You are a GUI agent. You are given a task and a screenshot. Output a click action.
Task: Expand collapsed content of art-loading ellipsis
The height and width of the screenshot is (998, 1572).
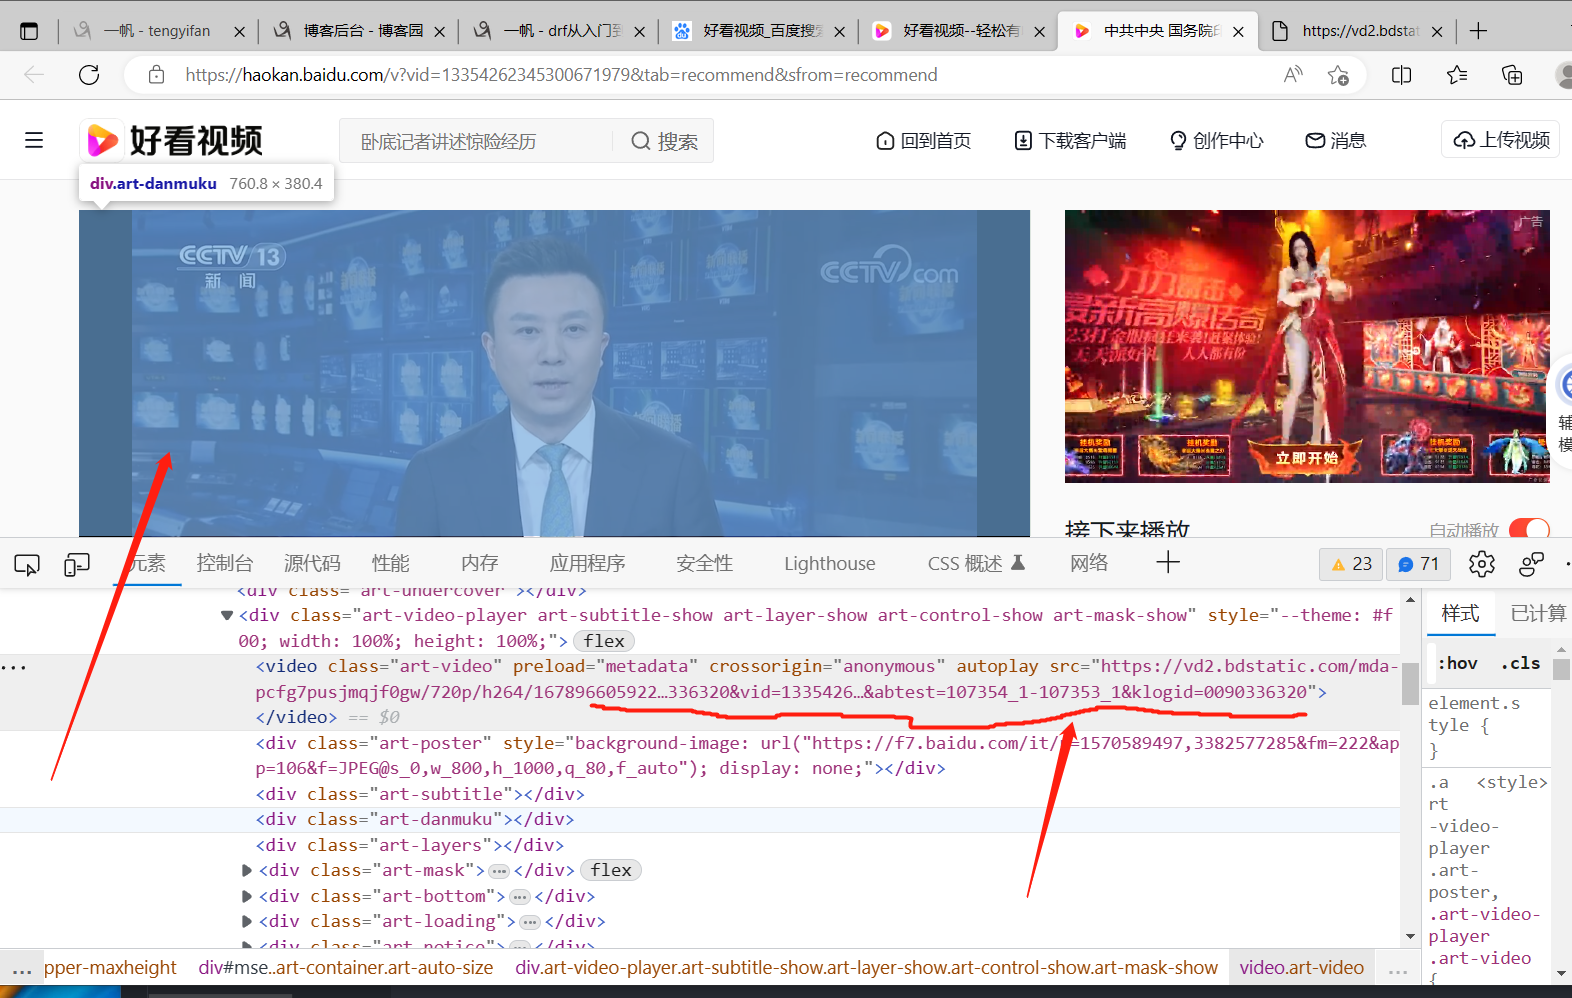point(530,922)
